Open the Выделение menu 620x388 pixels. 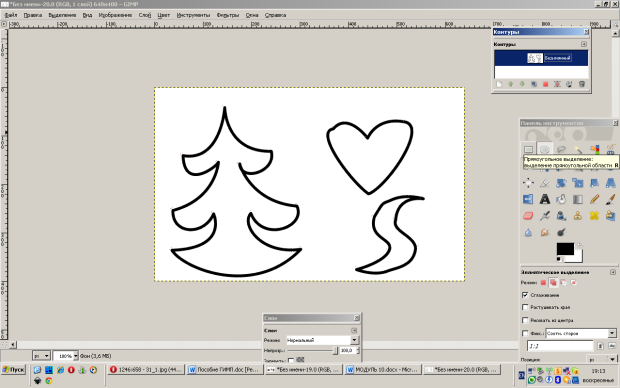[62, 15]
